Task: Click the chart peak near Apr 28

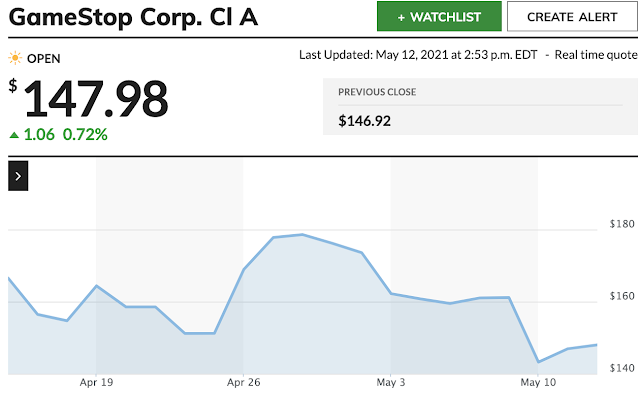Action: (x=302, y=234)
